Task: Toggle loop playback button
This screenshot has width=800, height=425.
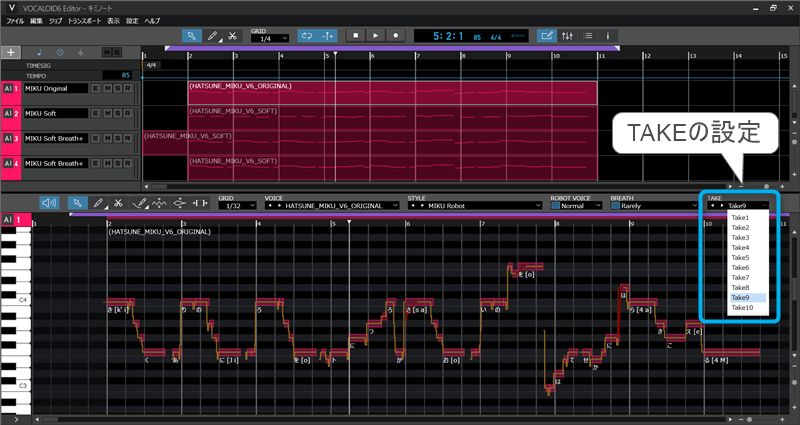Action: click(x=307, y=36)
